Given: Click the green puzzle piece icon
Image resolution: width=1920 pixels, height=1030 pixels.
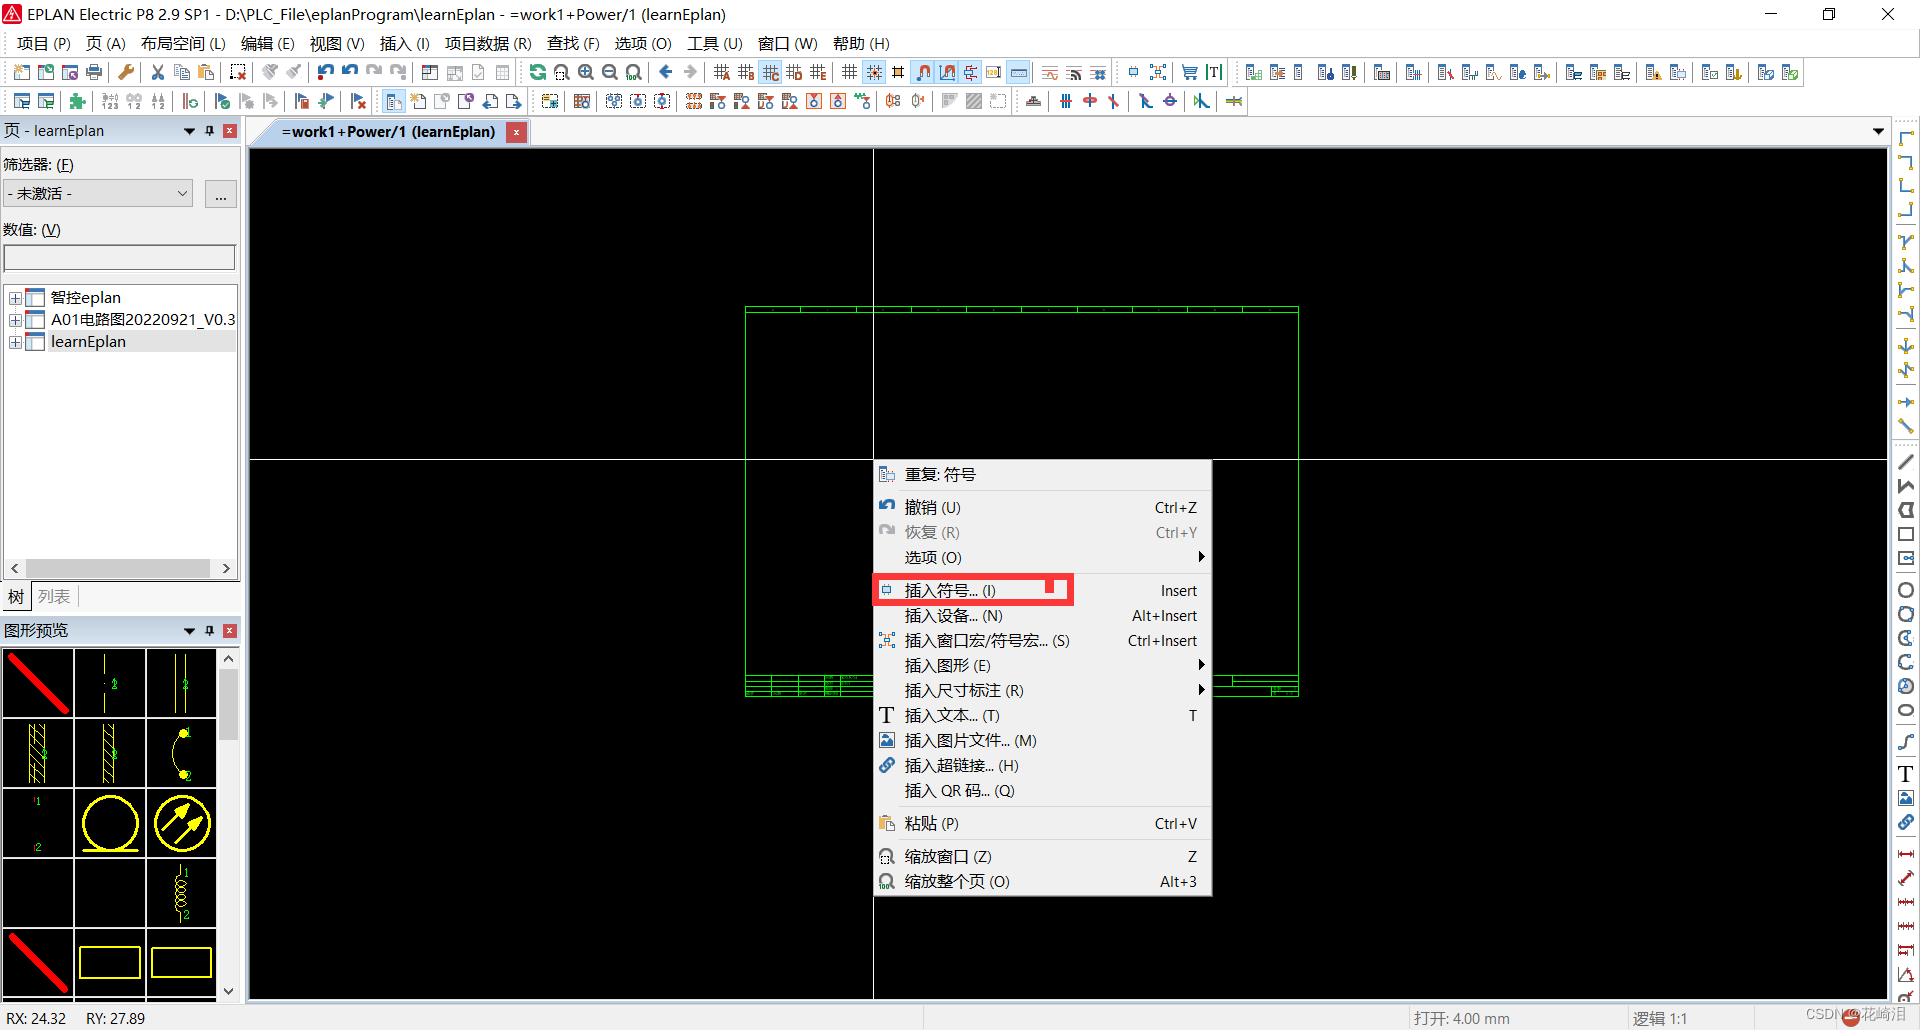Looking at the screenshot, I should click(x=77, y=101).
